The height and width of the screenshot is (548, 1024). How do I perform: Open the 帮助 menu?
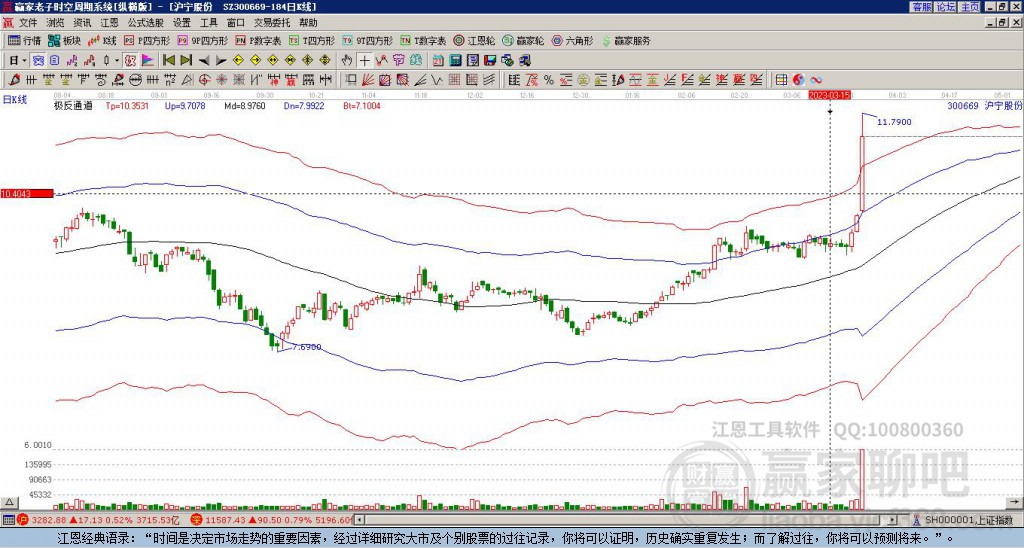(308, 23)
